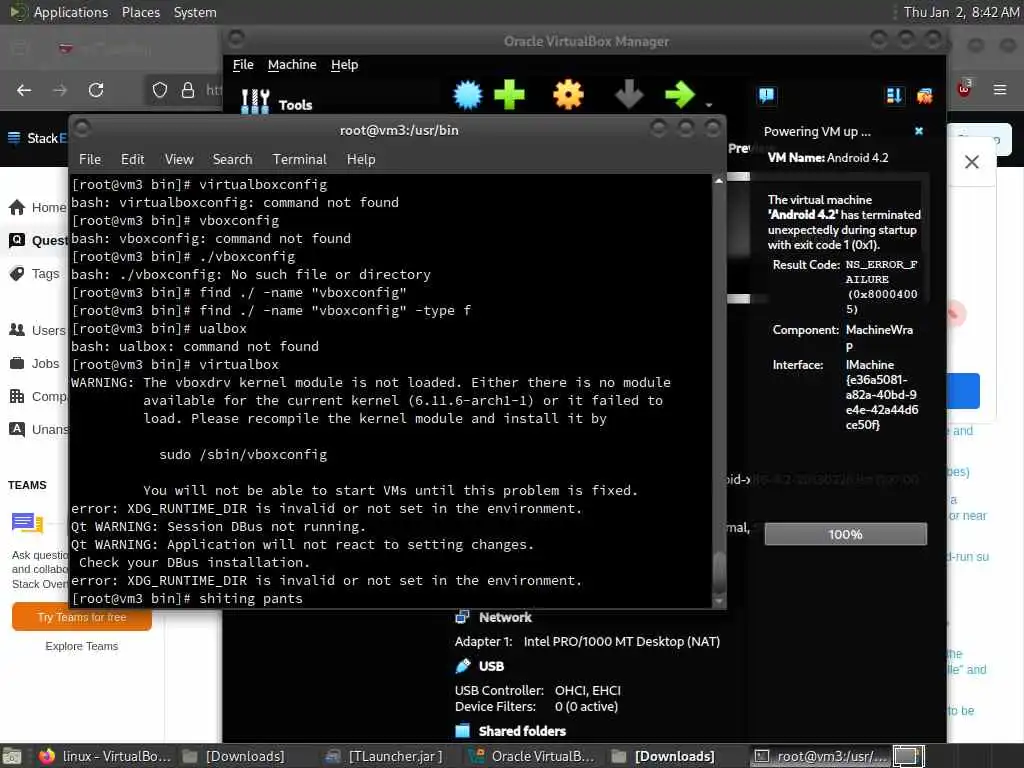Click the browser tracking protection shield icon
1024x768 pixels.
(160, 90)
